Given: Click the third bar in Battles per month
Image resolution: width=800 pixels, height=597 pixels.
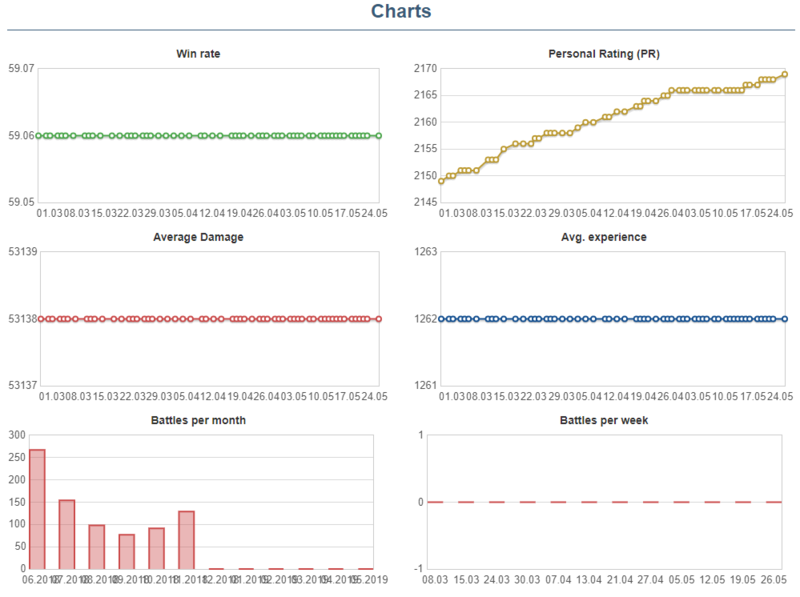Looking at the screenshot, I should (97, 547).
